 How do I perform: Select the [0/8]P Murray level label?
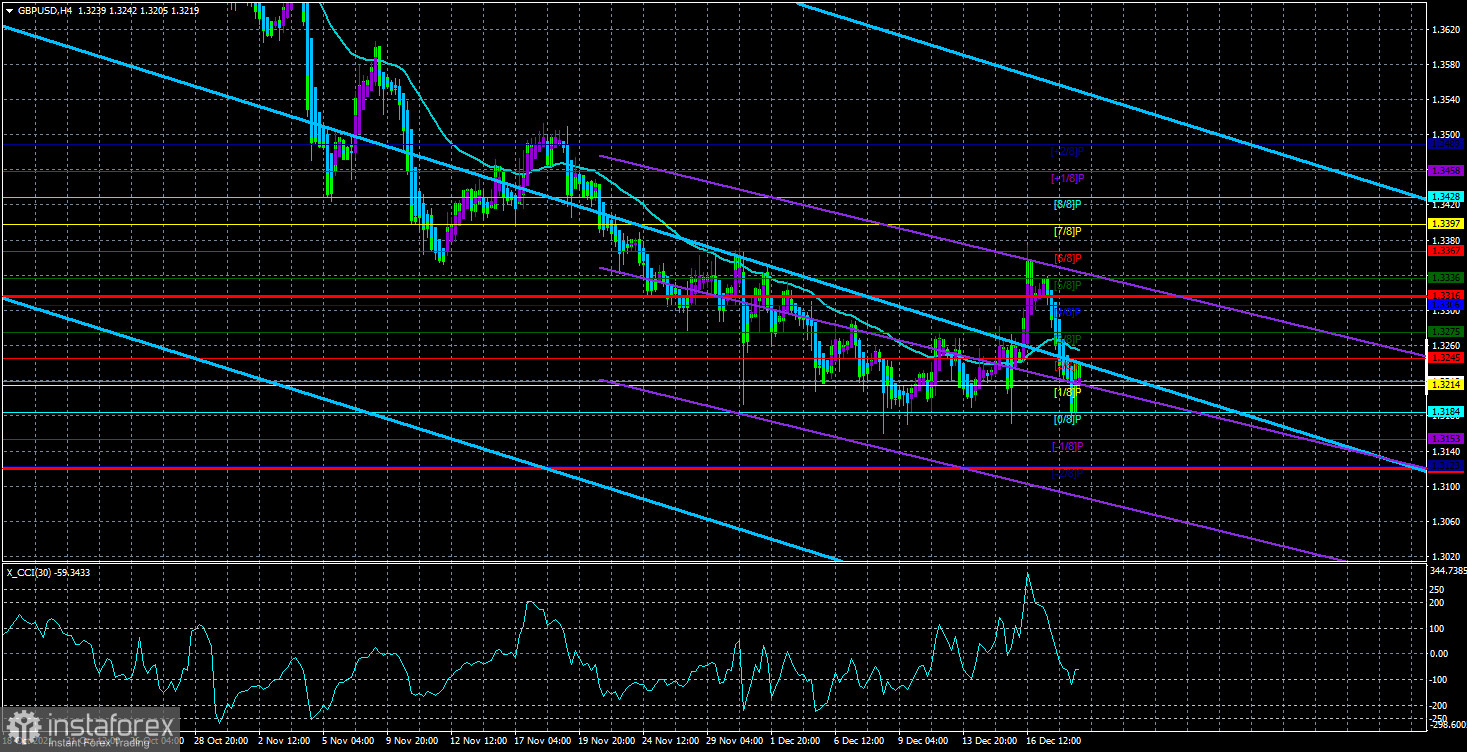[x=1068, y=419]
